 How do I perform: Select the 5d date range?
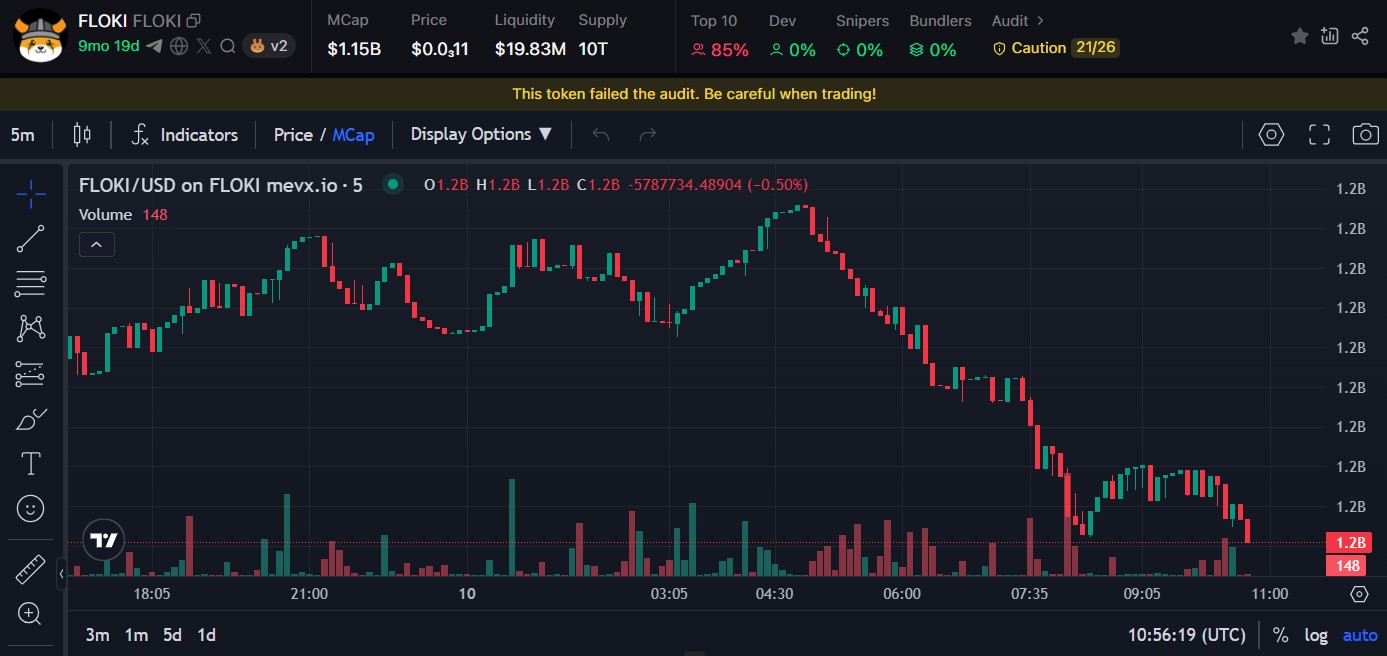click(172, 635)
